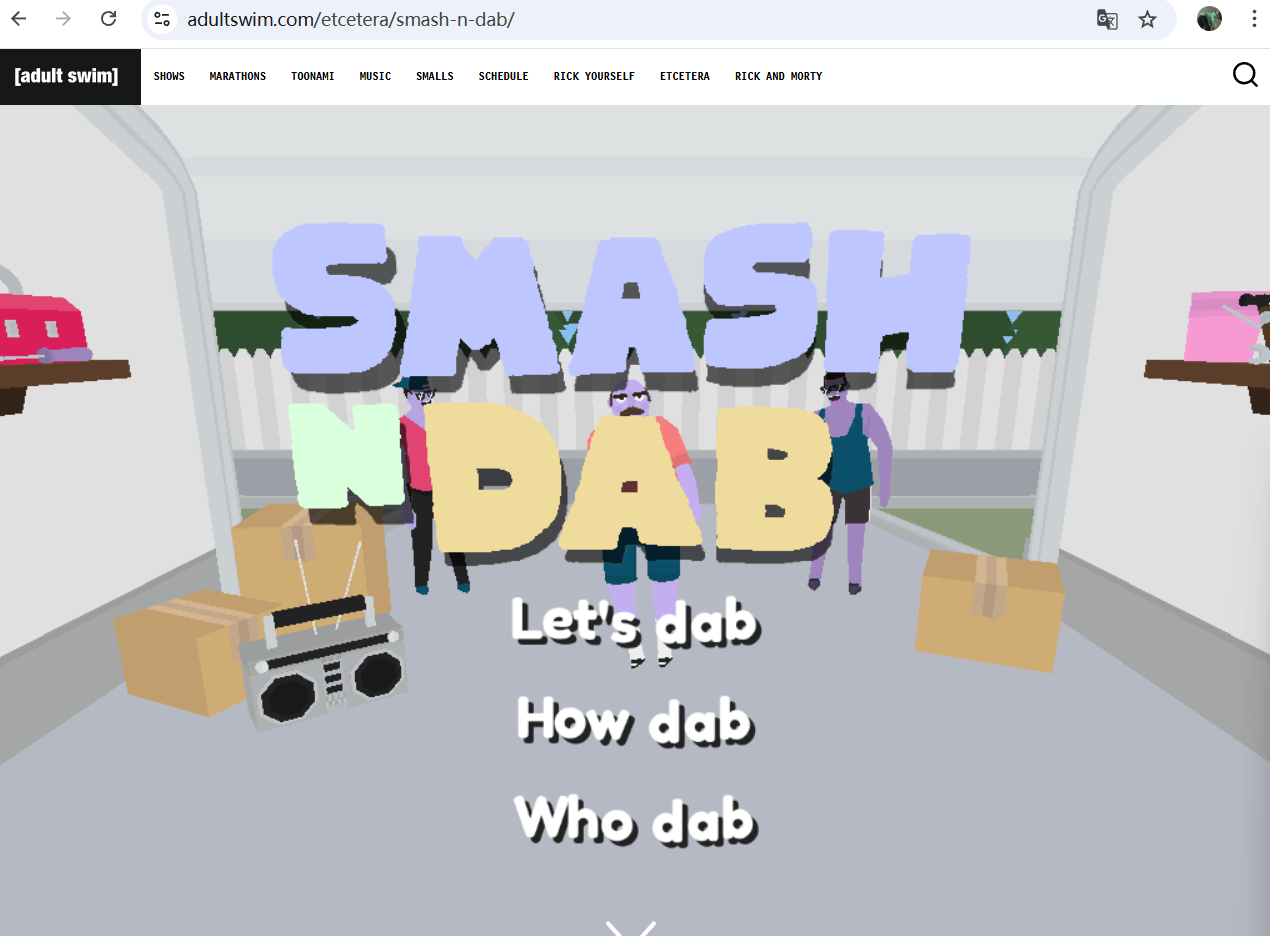This screenshot has width=1270, height=936.
Task: Click the down chevron below the menu
Action: (631, 928)
